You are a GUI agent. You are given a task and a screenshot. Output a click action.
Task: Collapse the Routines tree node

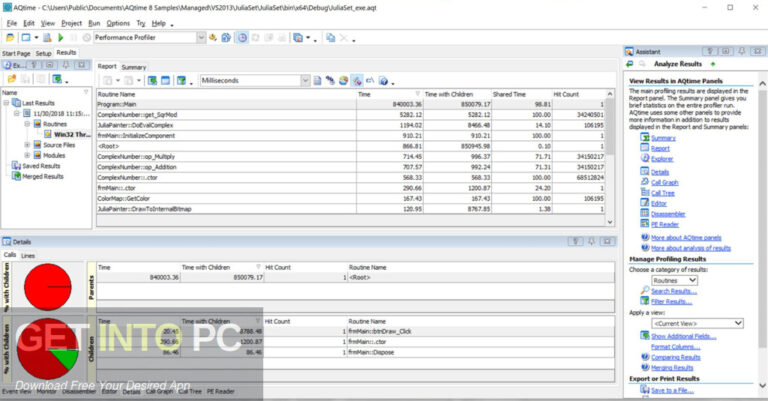(x=27, y=124)
